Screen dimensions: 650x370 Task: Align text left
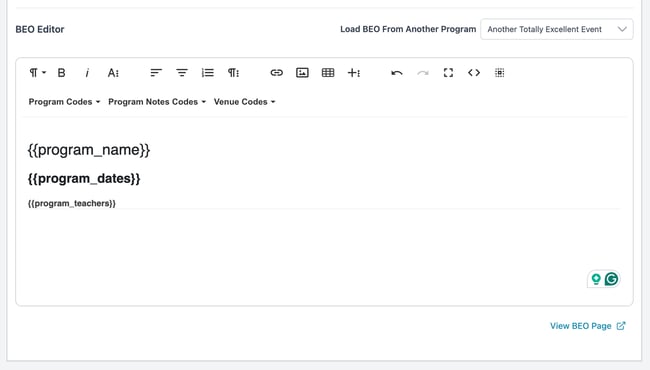(156, 73)
